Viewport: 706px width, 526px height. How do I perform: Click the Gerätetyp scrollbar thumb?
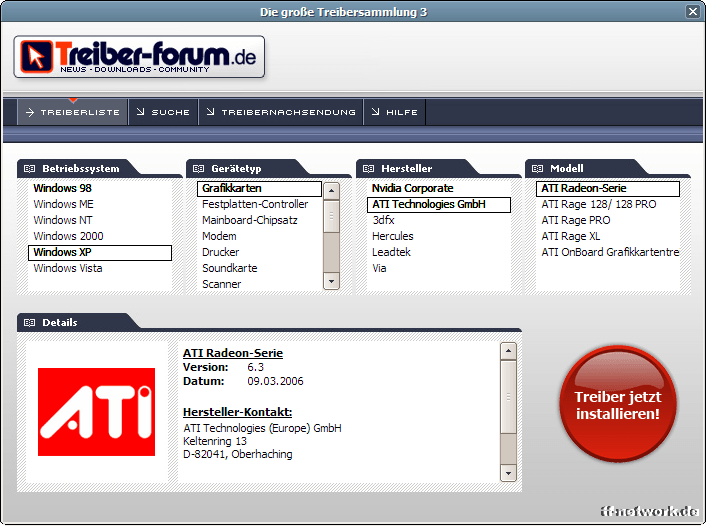pyautogui.click(x=331, y=216)
